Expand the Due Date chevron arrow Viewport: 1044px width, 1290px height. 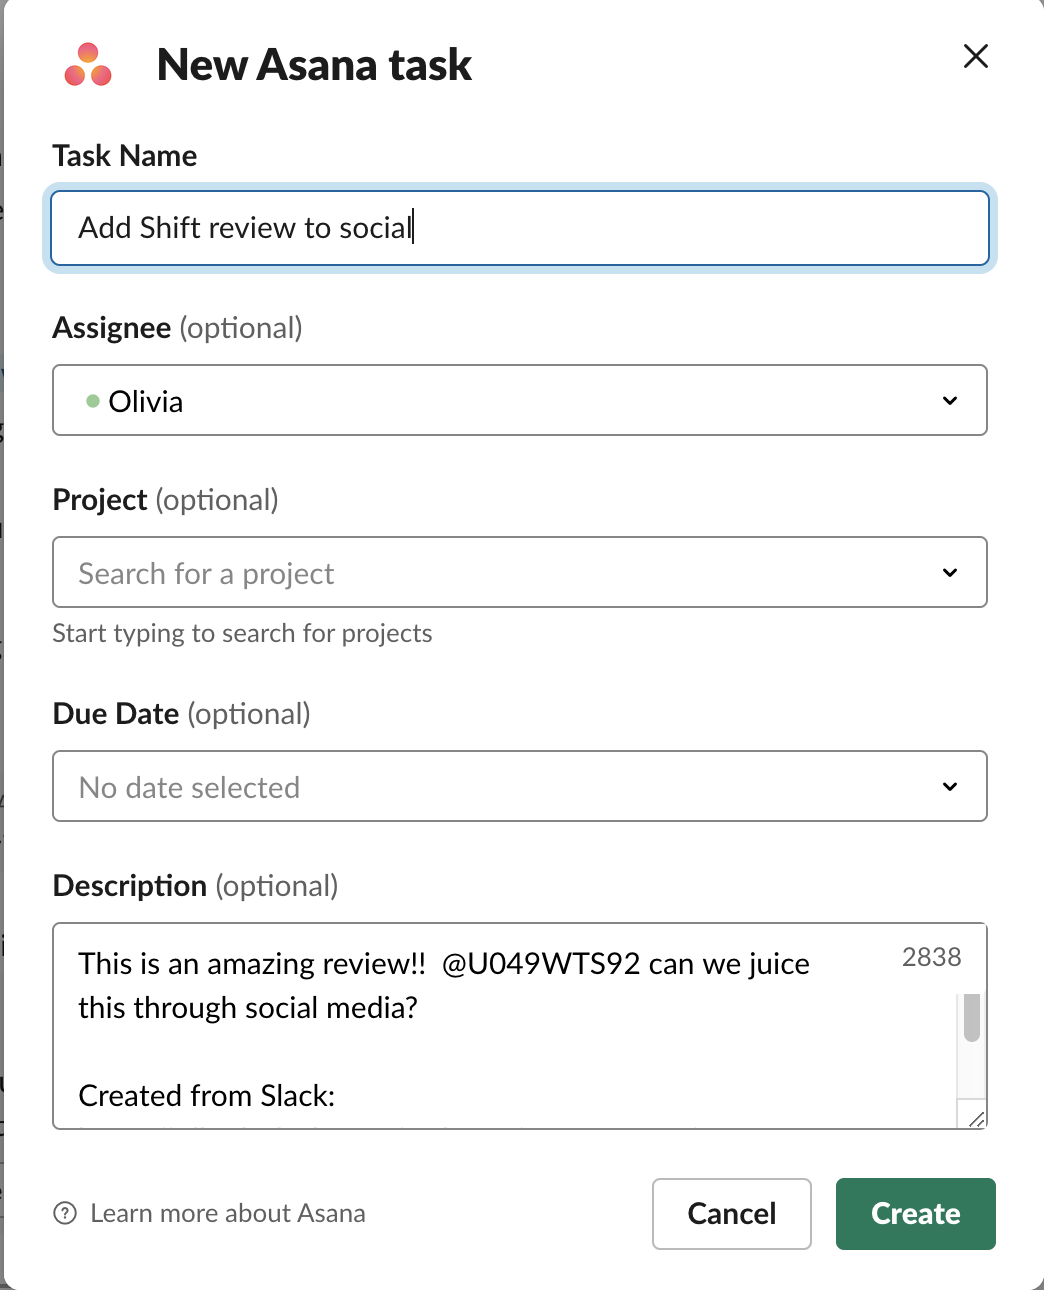pos(950,787)
